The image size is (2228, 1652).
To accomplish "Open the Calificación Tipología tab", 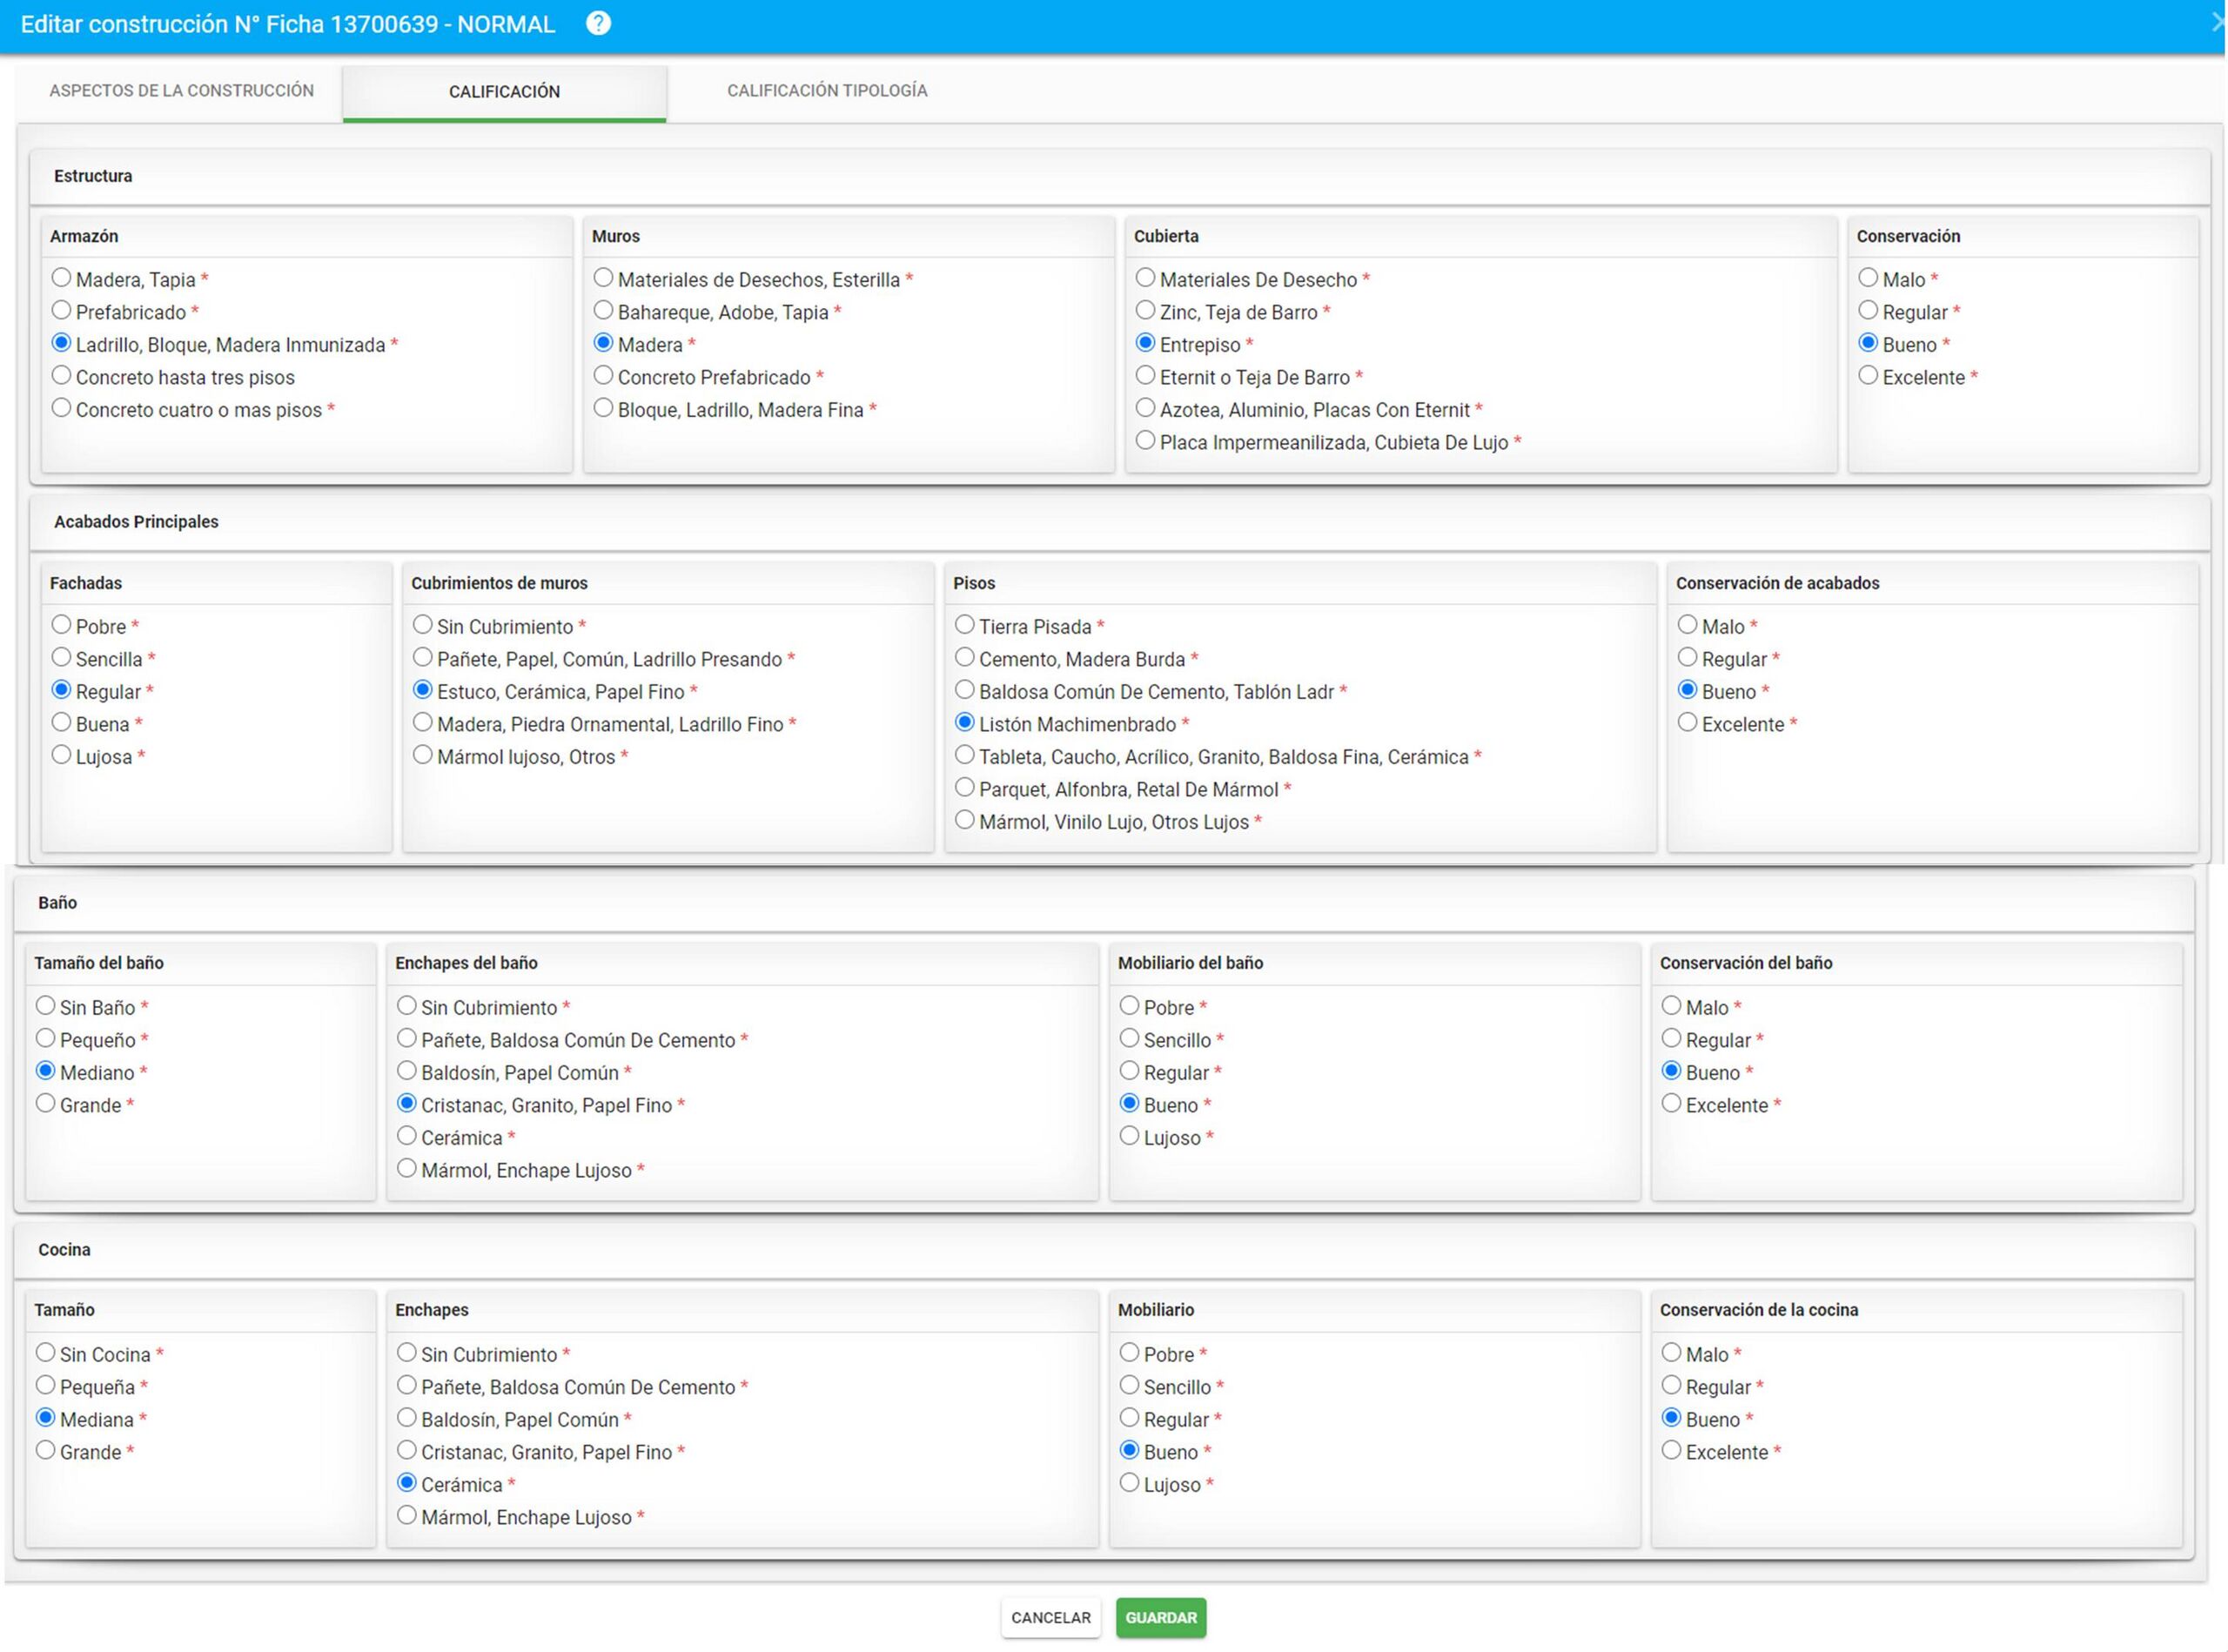I will click(x=826, y=91).
